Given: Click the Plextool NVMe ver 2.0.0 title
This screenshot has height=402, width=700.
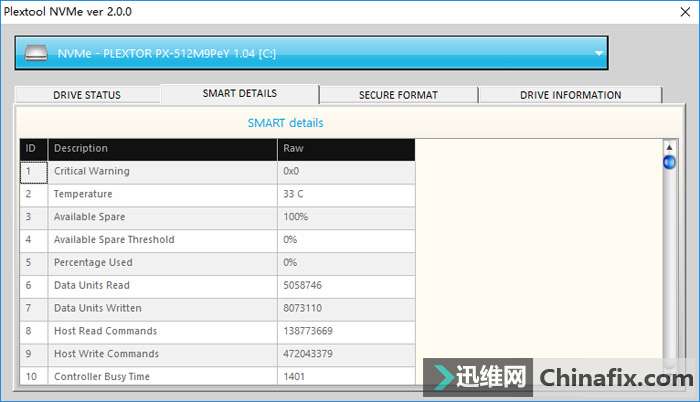Looking at the screenshot, I should pyautogui.click(x=68, y=12).
